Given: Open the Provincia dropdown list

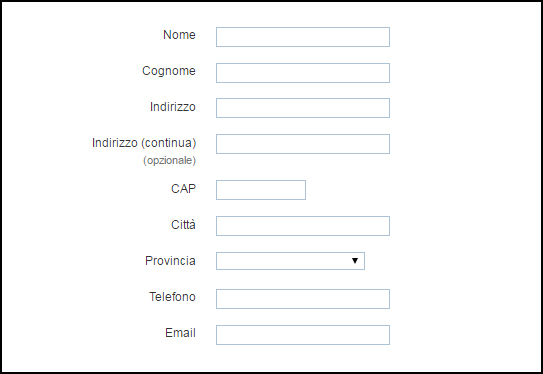Looking at the screenshot, I should [290, 261].
